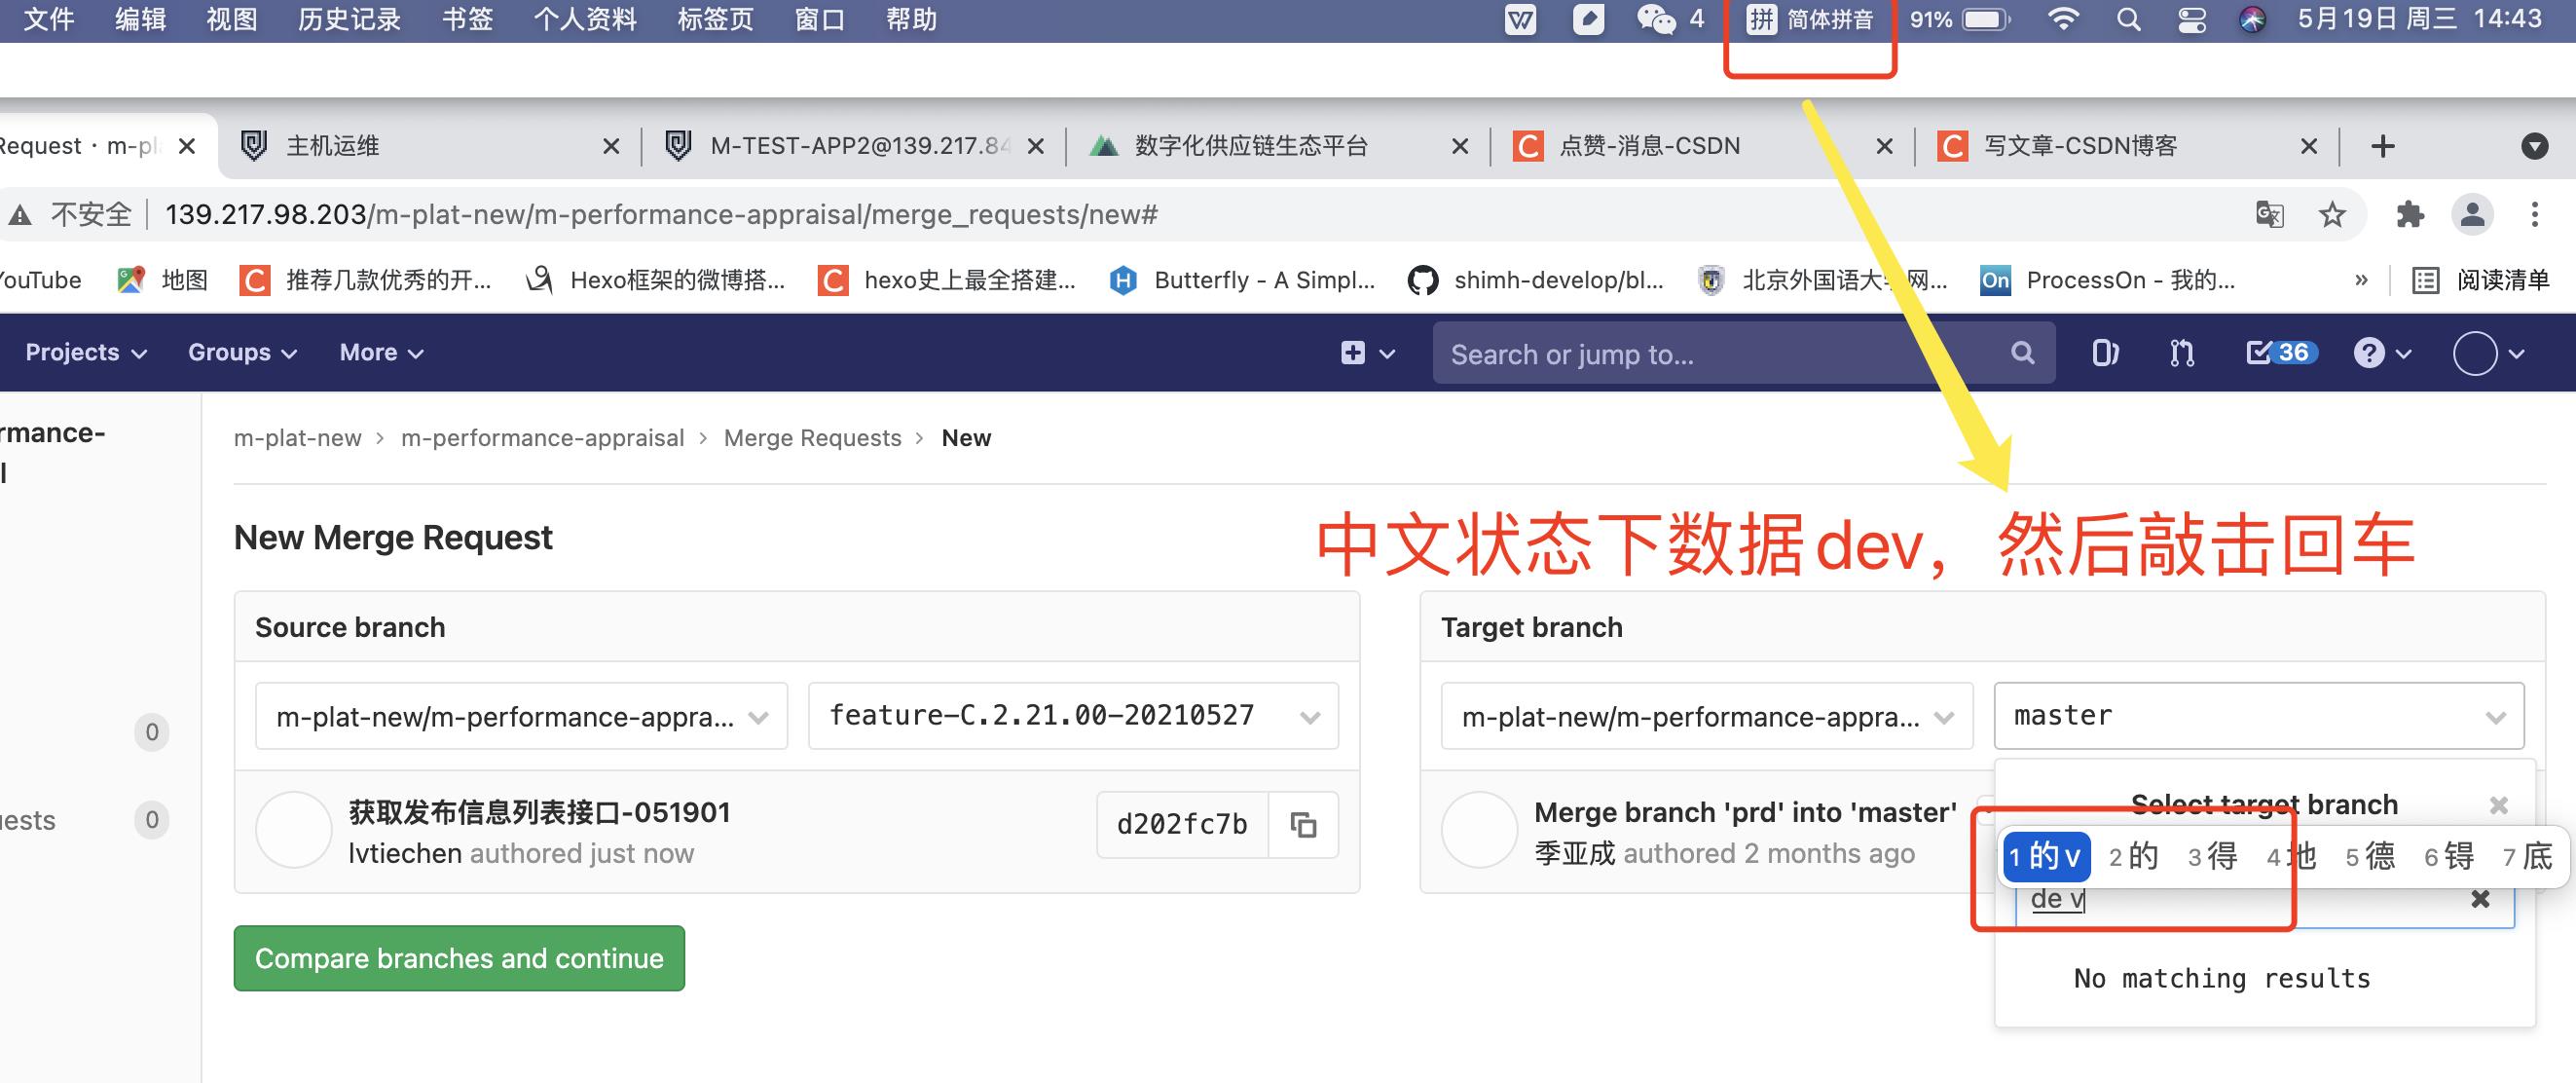Expand the Groups dropdown
The width and height of the screenshot is (2576, 1083).
(242, 353)
